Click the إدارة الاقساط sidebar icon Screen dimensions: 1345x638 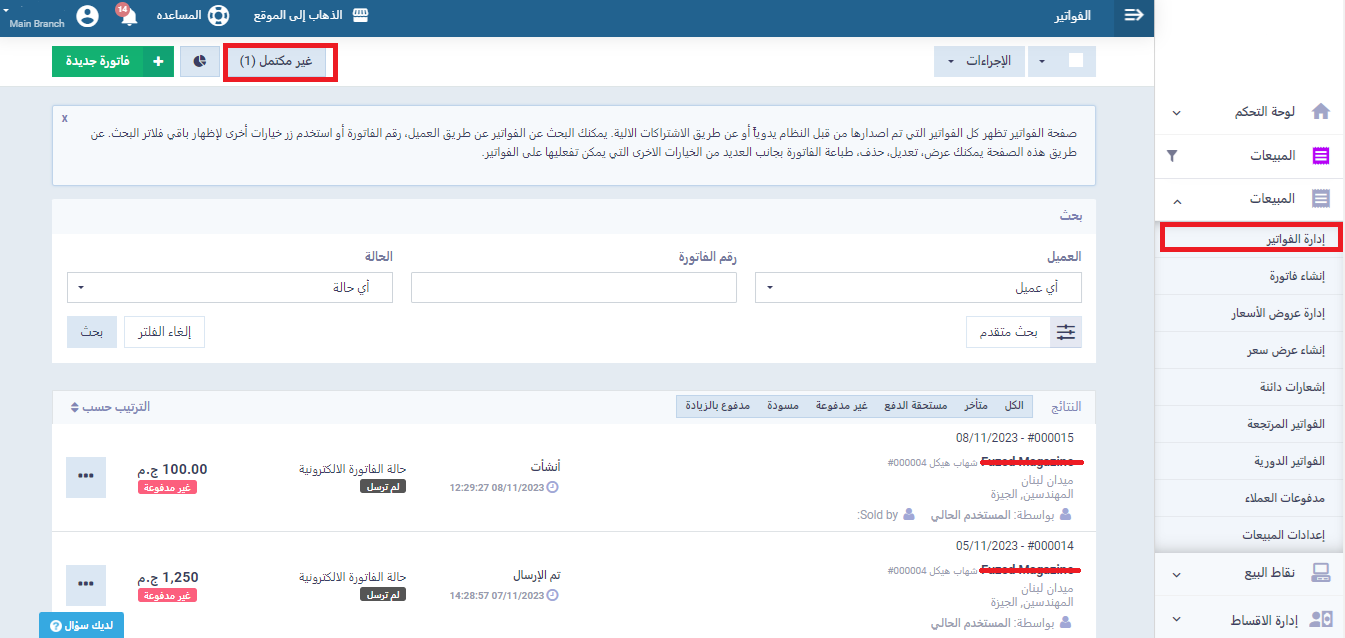[x=1321, y=621]
